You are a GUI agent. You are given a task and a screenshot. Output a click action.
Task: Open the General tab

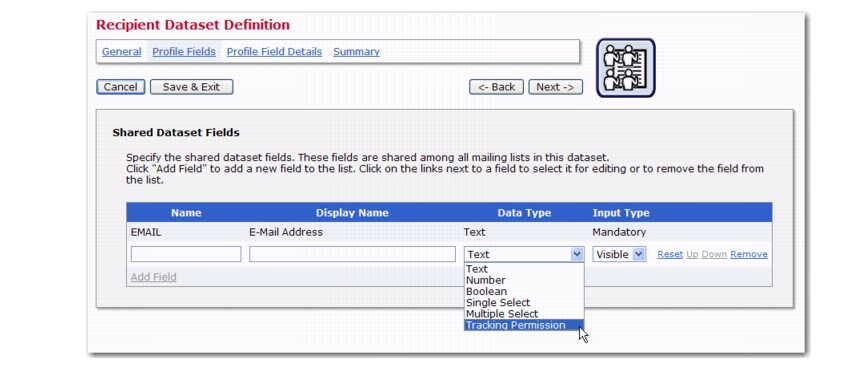(121, 51)
